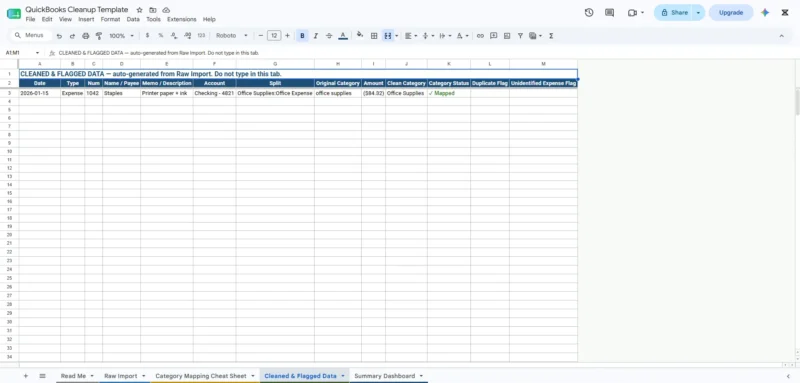
Task: Format selection as currency
Action: click(147, 36)
